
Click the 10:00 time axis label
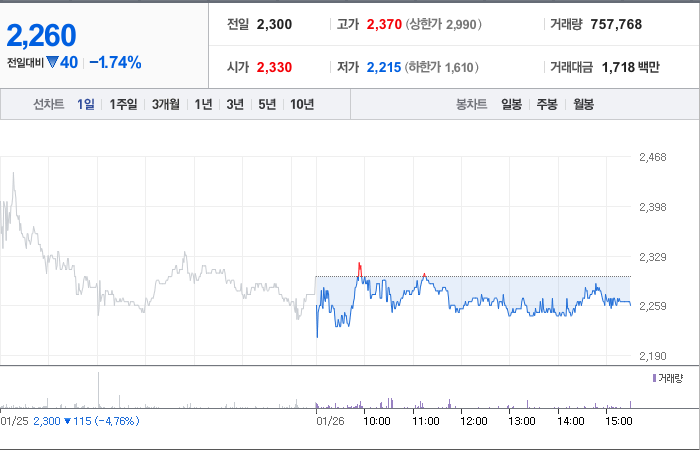(377, 421)
